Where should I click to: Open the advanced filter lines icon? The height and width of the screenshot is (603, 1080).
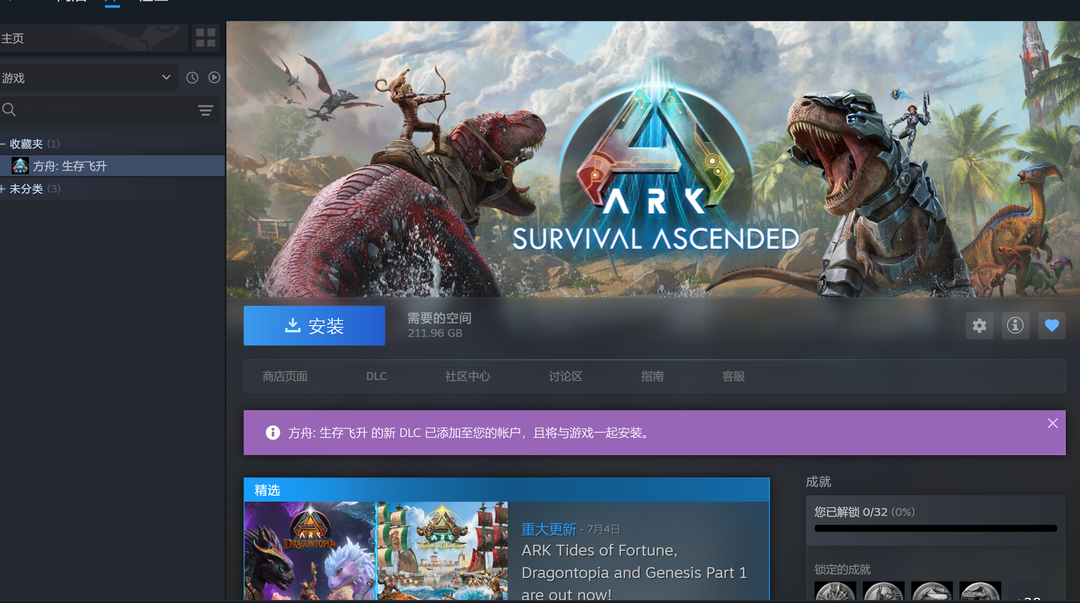[205, 110]
